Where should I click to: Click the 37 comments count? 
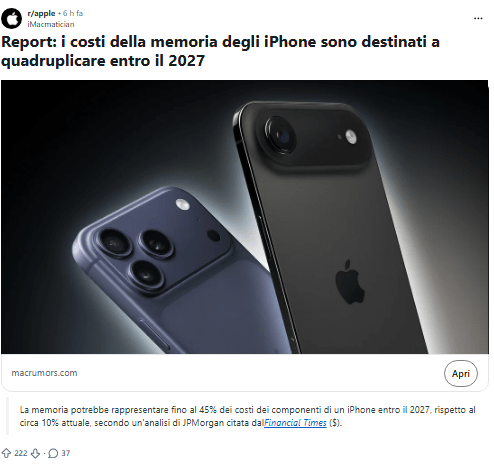(x=66, y=453)
